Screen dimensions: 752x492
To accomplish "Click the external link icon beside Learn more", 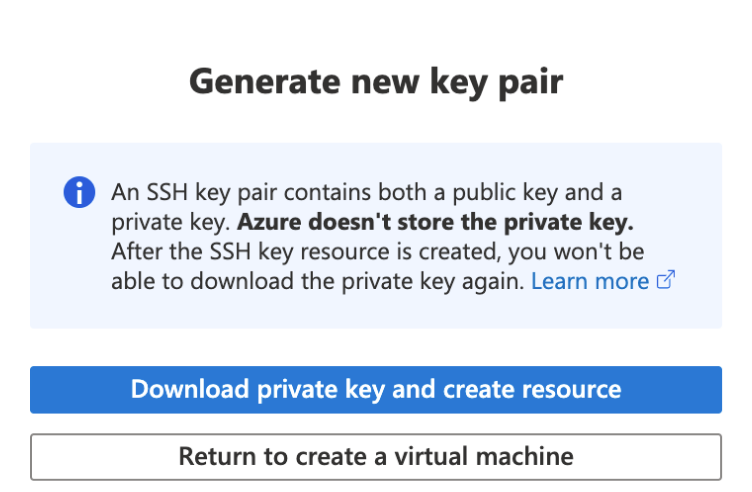I will pyautogui.click(x=665, y=281).
